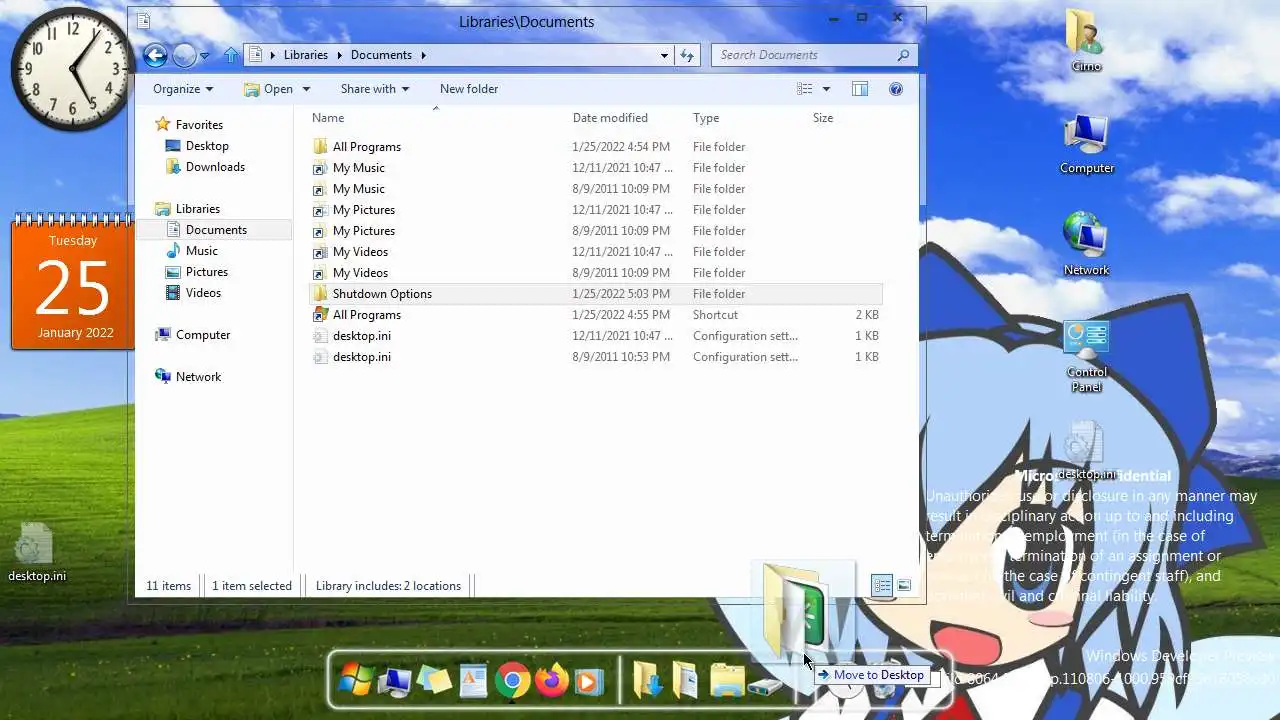The image size is (1280, 720).
Task: Open Computer monitor icon in dock
Action: (396, 682)
